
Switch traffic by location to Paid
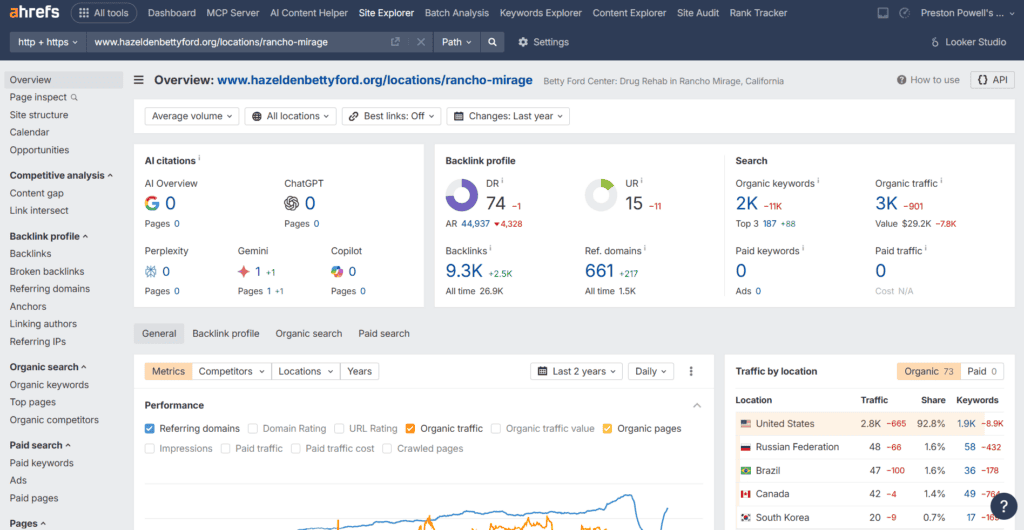click(x=983, y=371)
